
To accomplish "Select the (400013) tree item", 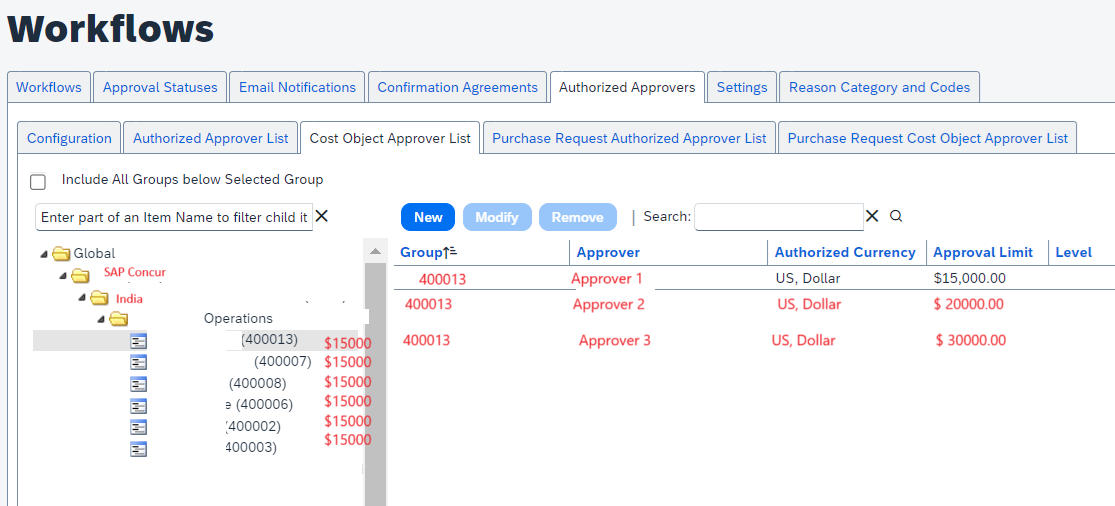I will (x=269, y=340).
